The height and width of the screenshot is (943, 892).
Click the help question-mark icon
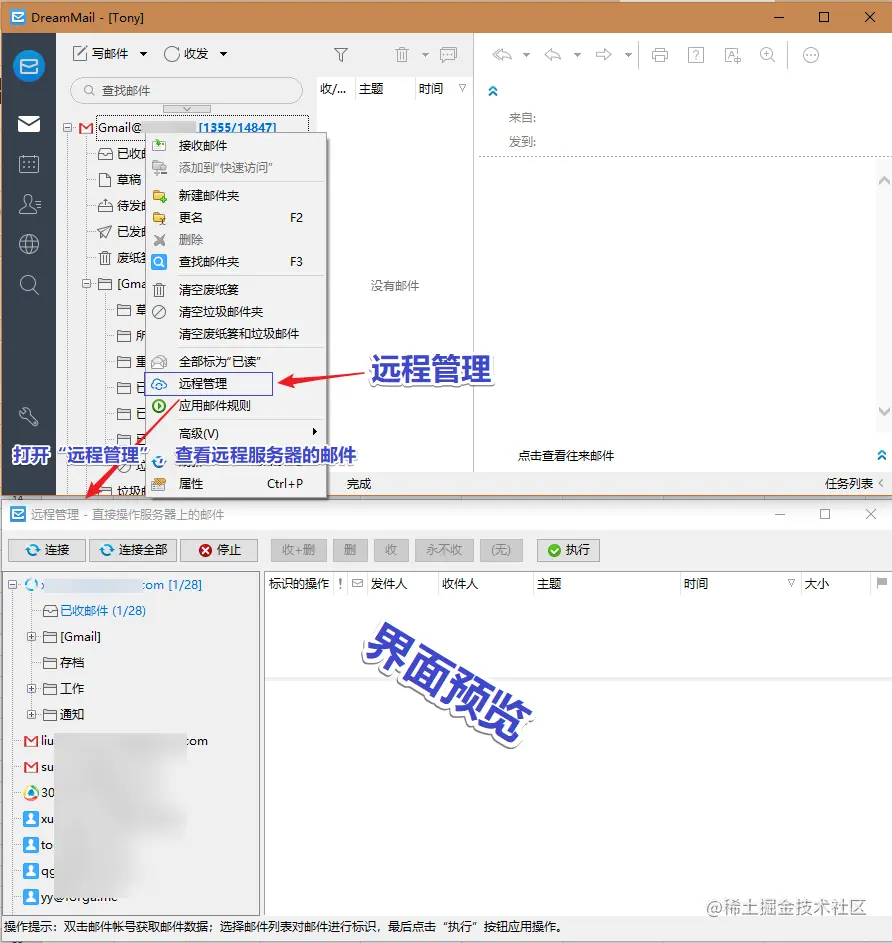(x=696, y=55)
